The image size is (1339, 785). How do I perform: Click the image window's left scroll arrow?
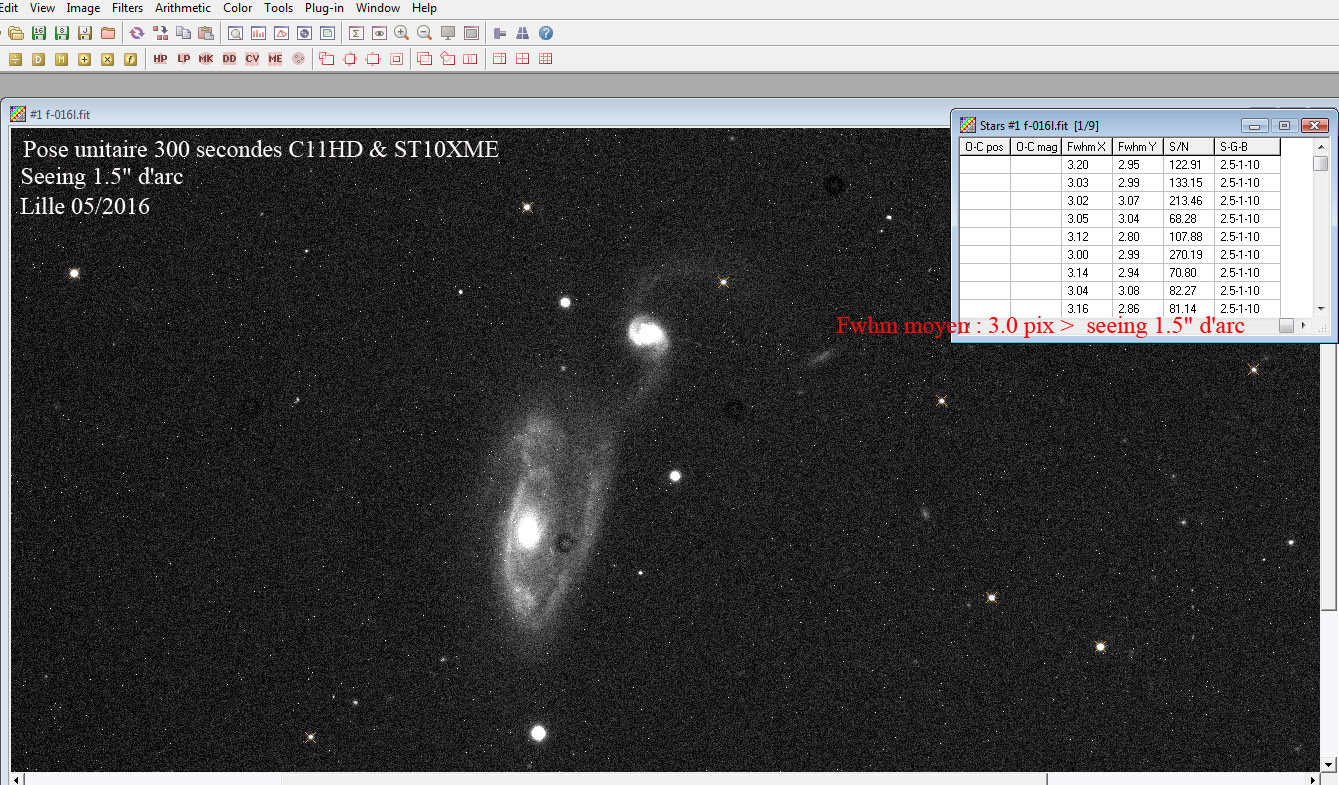(18, 779)
